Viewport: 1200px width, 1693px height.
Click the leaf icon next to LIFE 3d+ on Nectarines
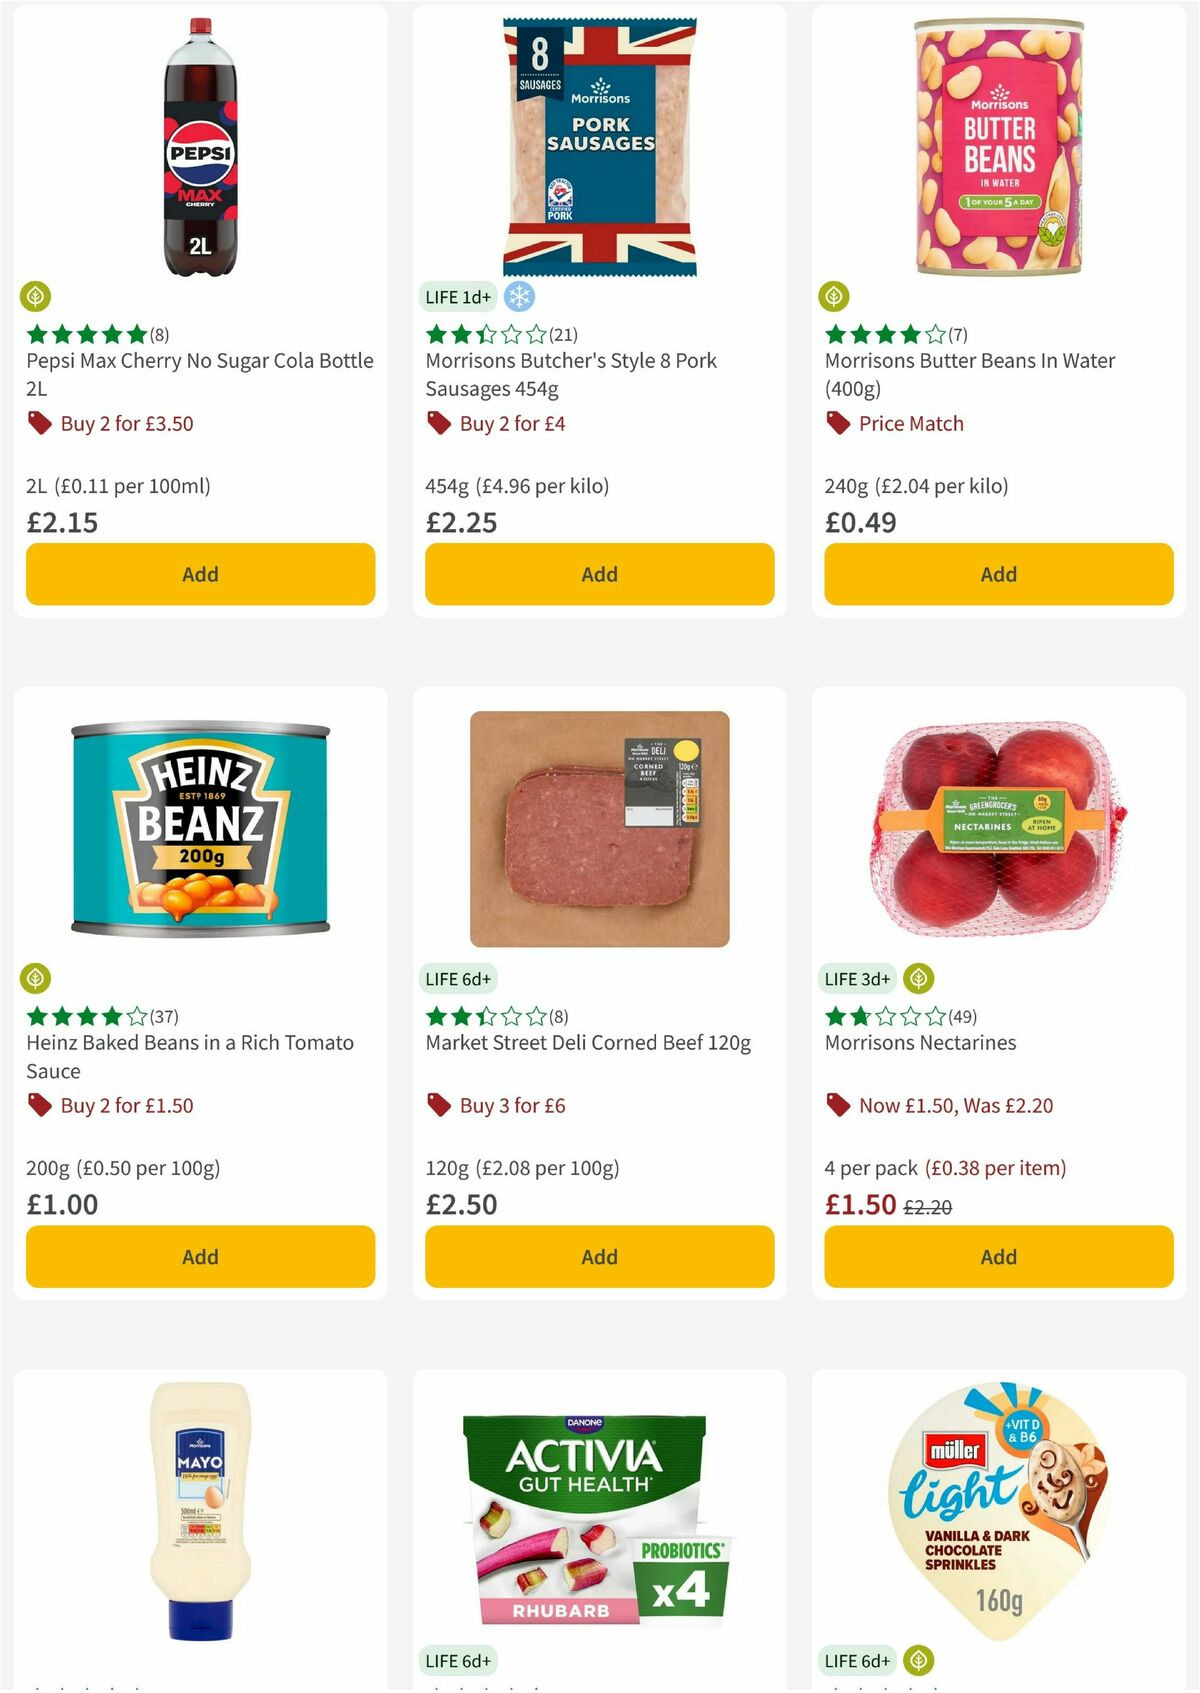[x=916, y=979]
